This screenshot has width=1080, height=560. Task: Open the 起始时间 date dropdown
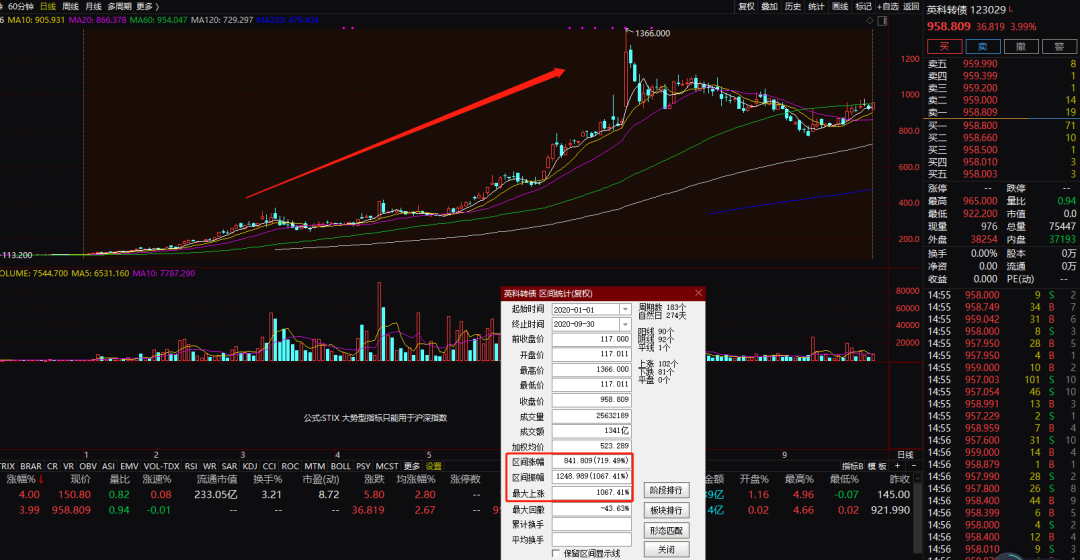click(x=625, y=309)
